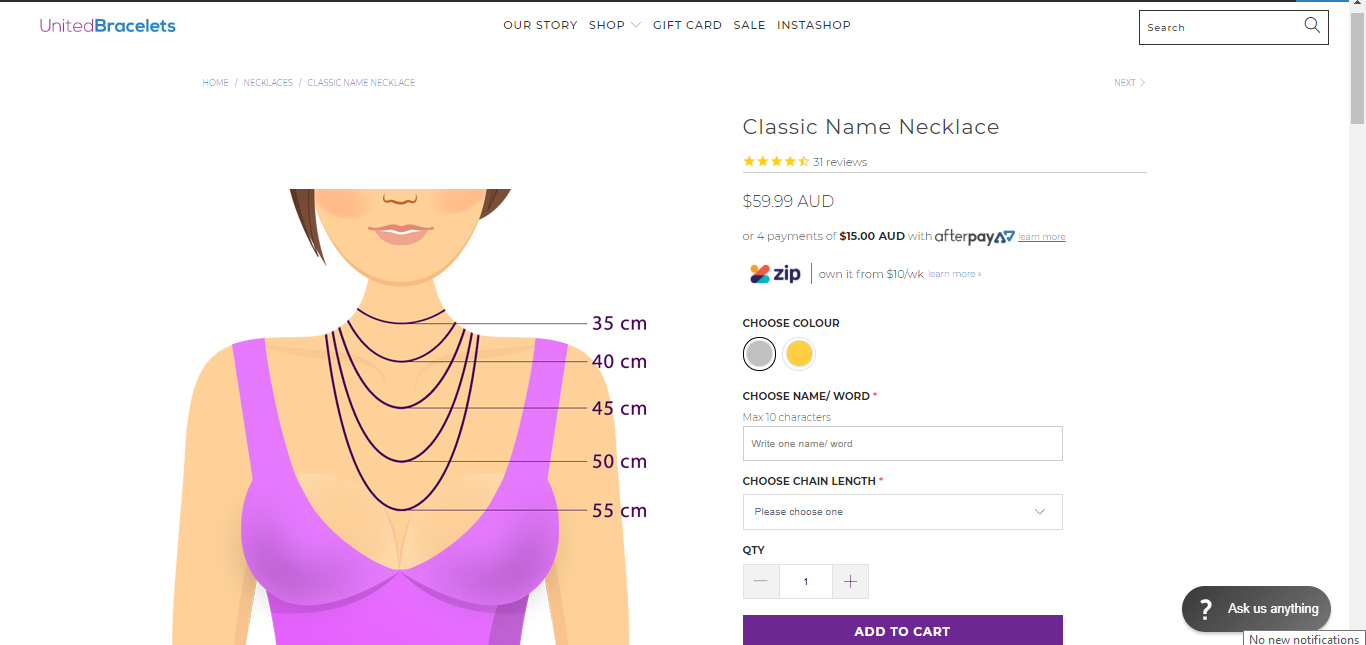Select the gold colour option

(x=799, y=354)
